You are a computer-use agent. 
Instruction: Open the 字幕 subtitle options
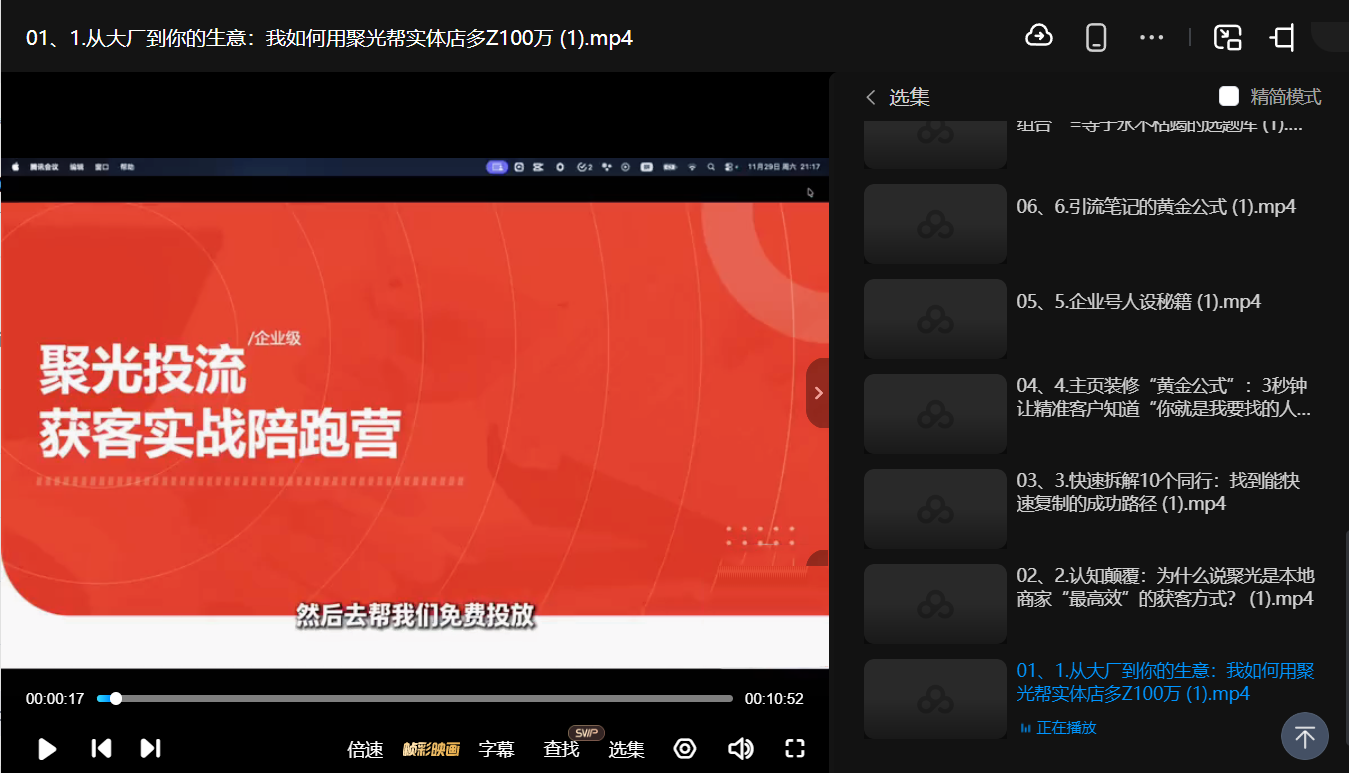[x=496, y=749]
